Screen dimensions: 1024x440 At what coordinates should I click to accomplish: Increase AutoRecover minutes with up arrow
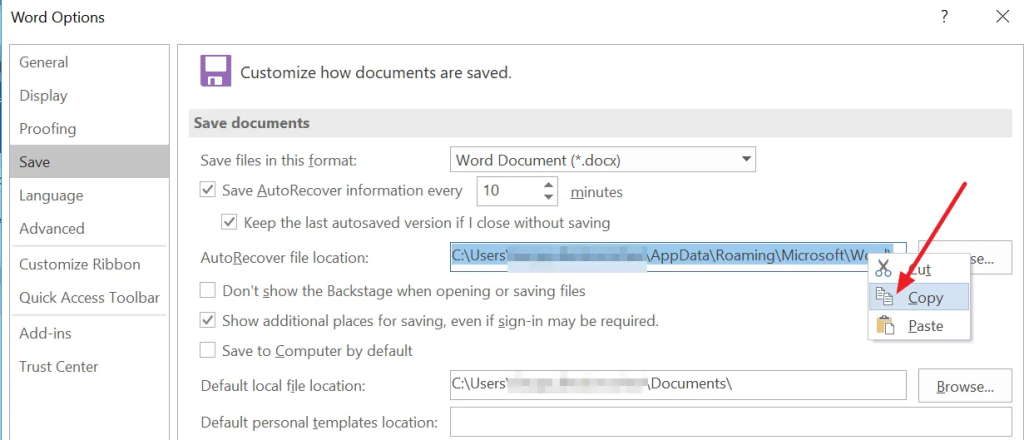coord(549,185)
